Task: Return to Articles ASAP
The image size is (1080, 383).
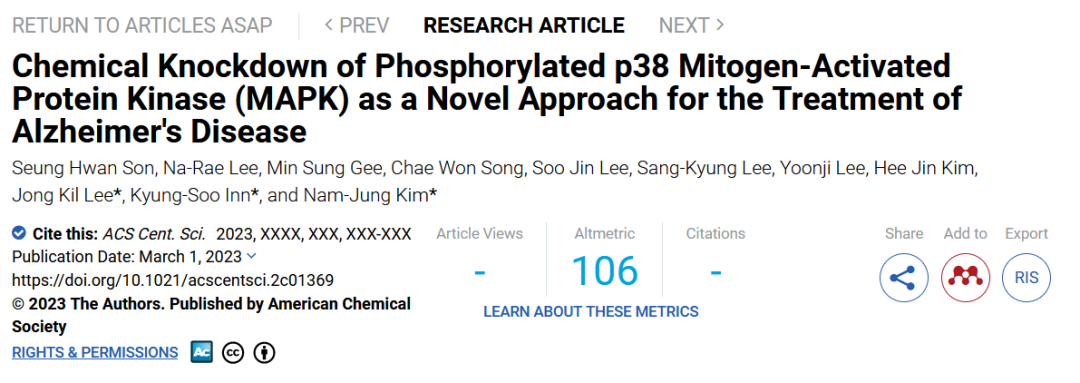Action: pyautogui.click(x=143, y=26)
